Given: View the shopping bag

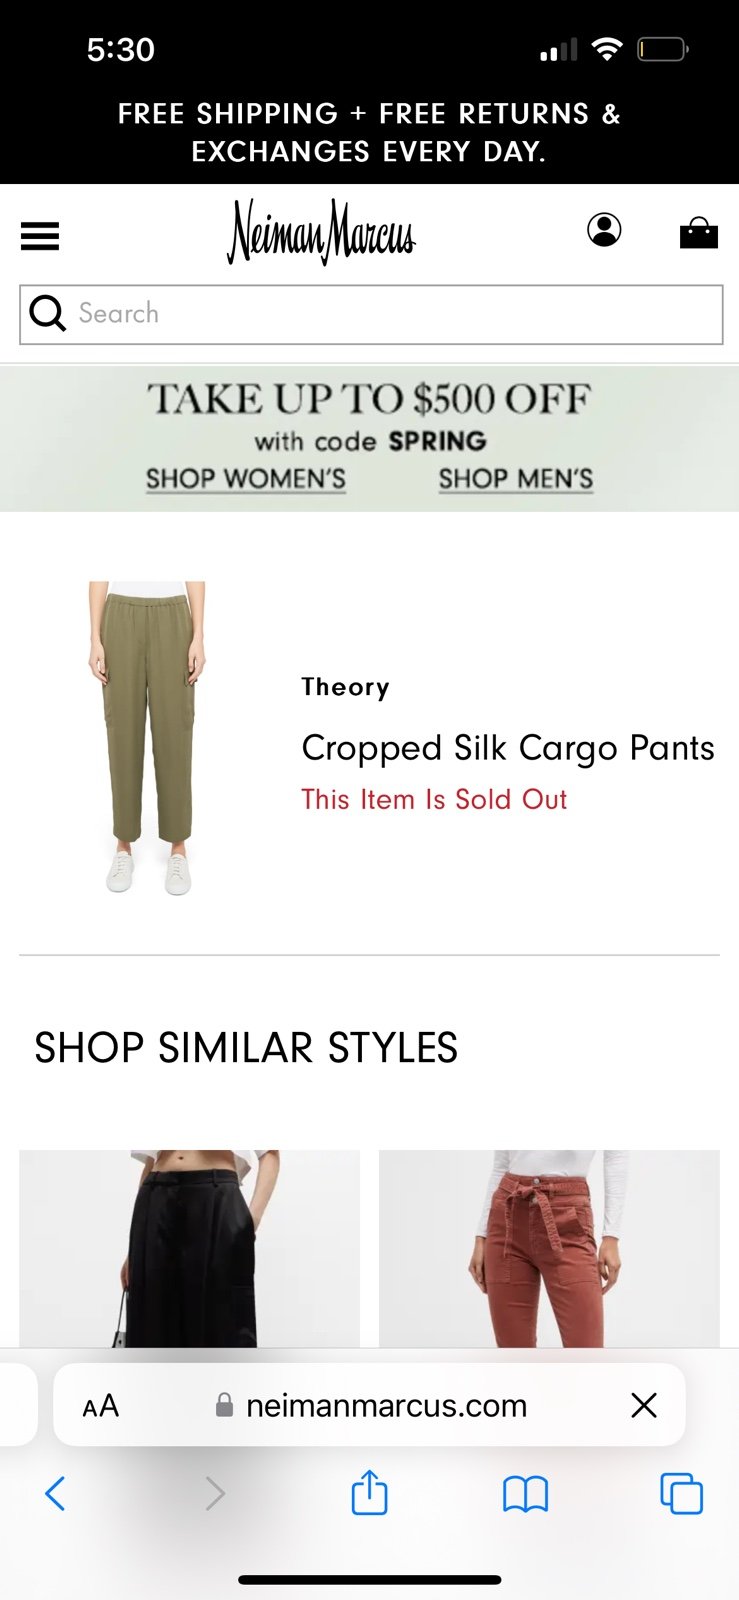Looking at the screenshot, I should pos(699,233).
